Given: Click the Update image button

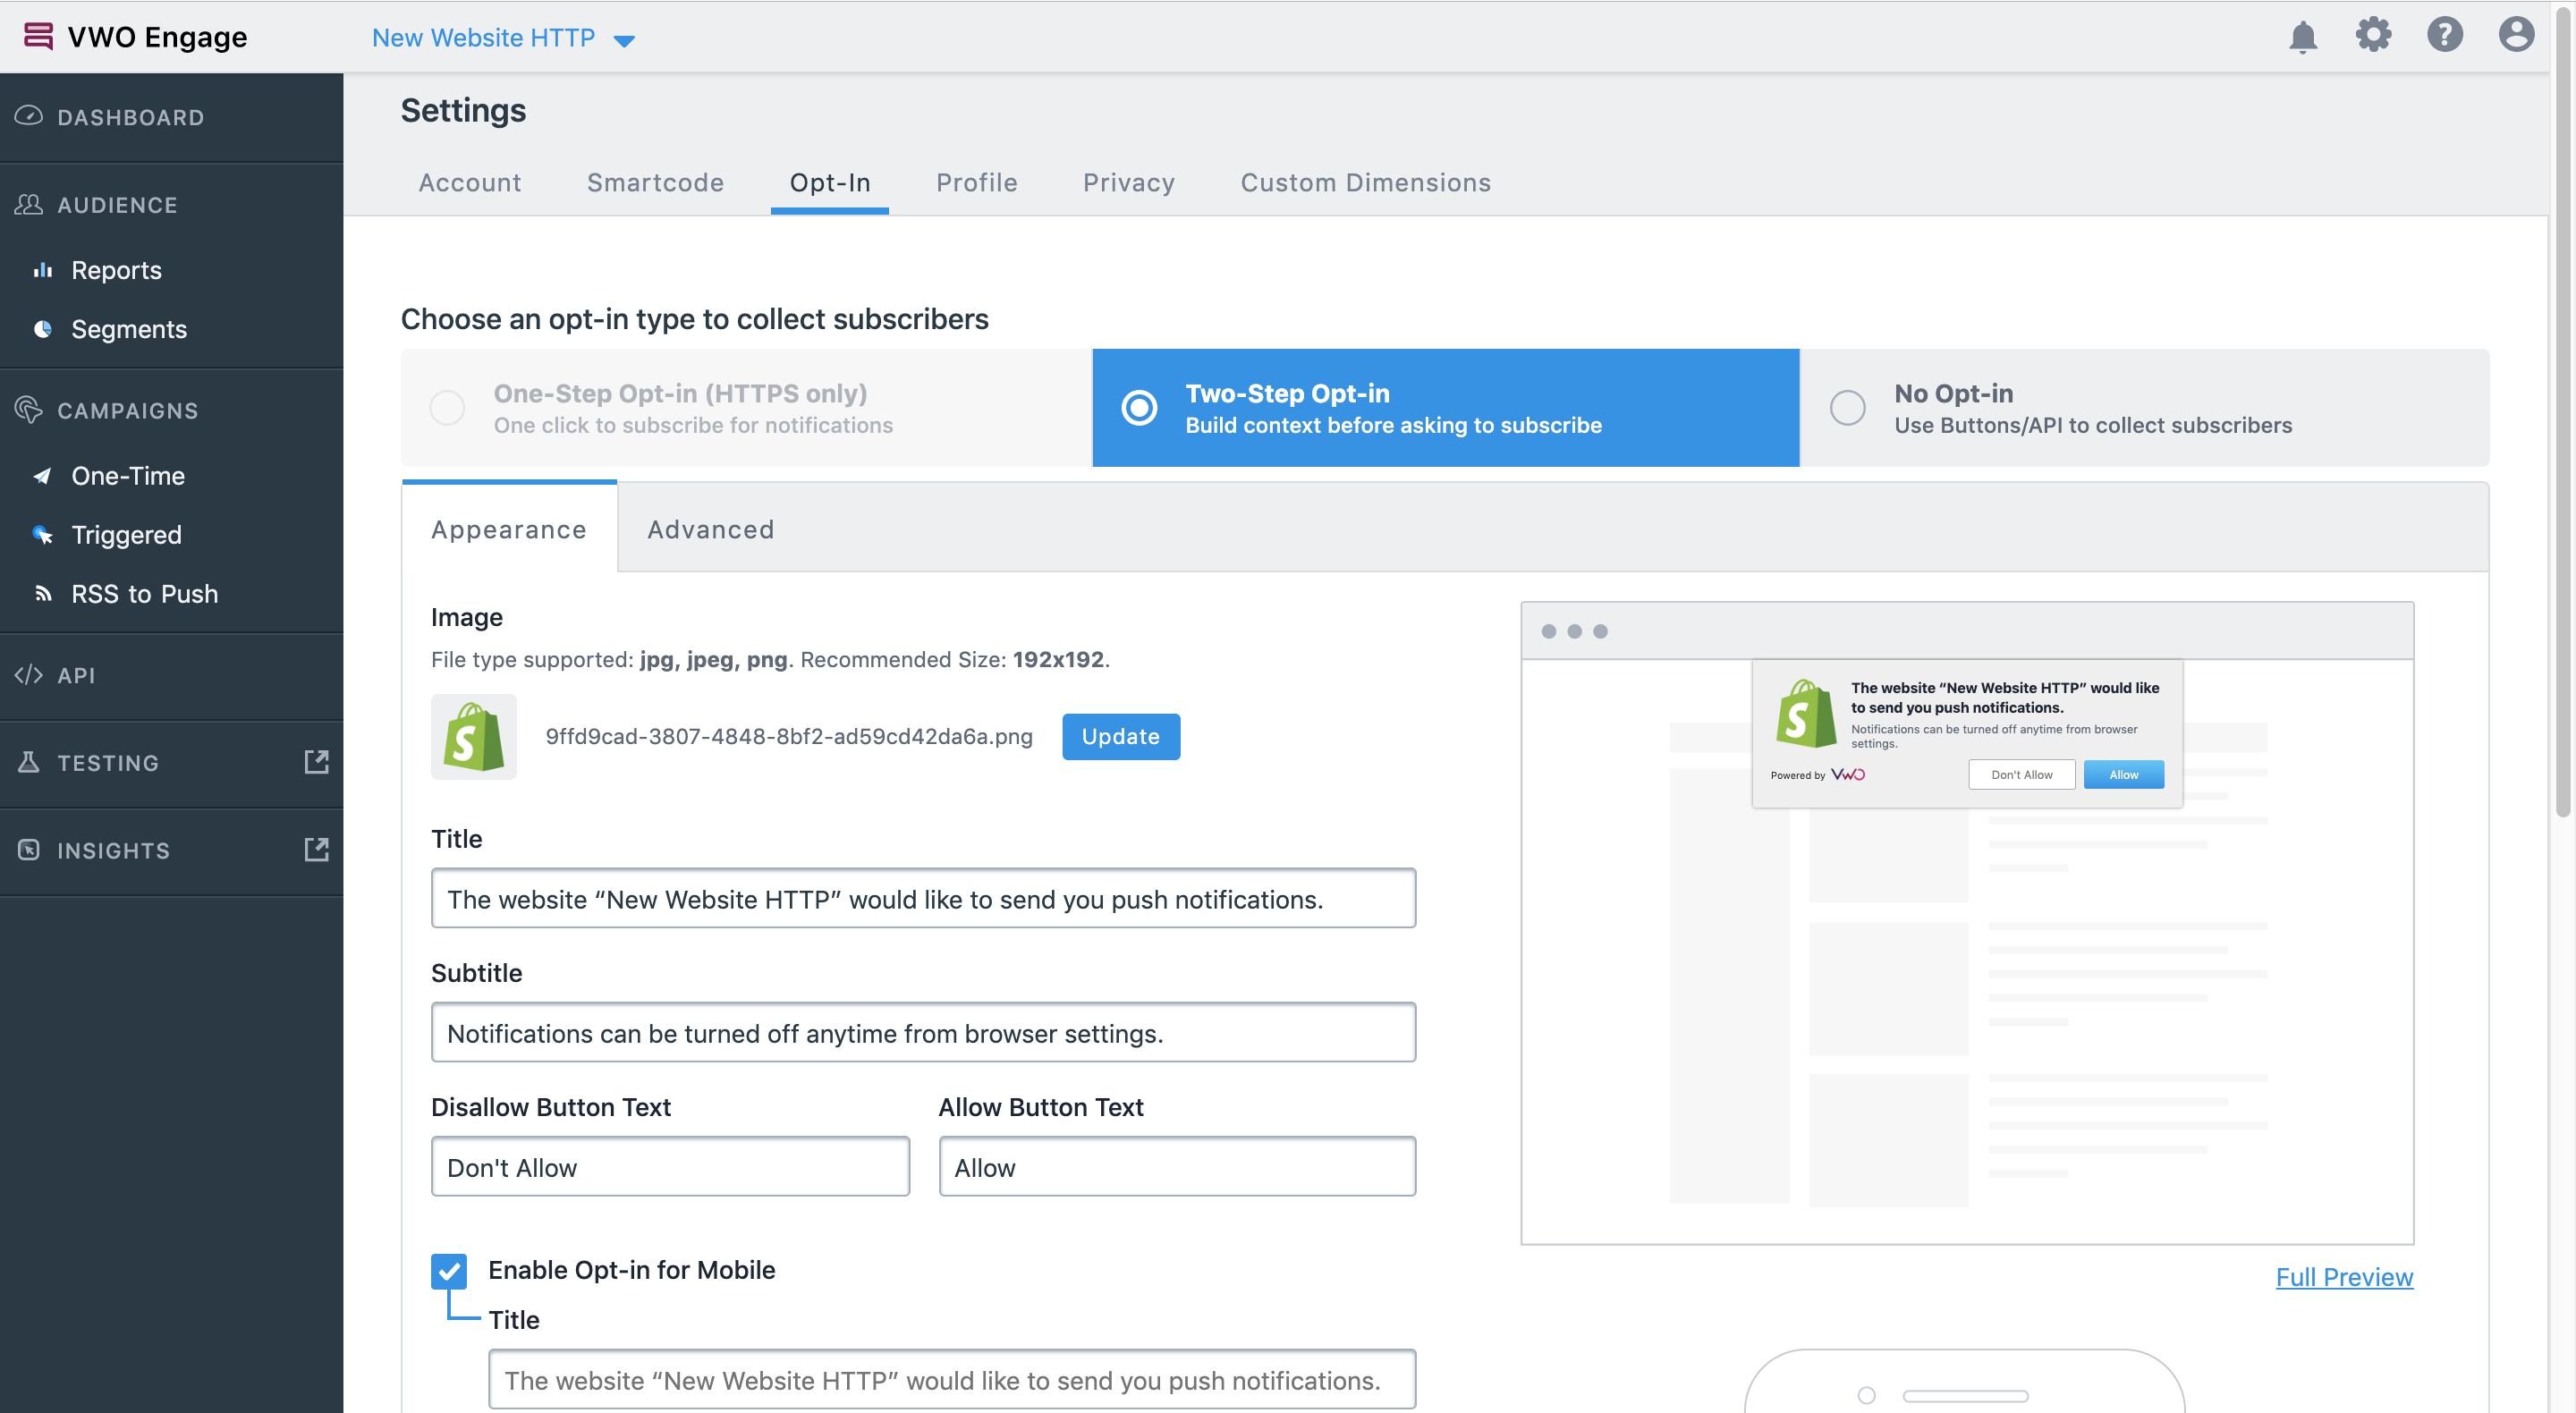Looking at the screenshot, I should click(1120, 736).
